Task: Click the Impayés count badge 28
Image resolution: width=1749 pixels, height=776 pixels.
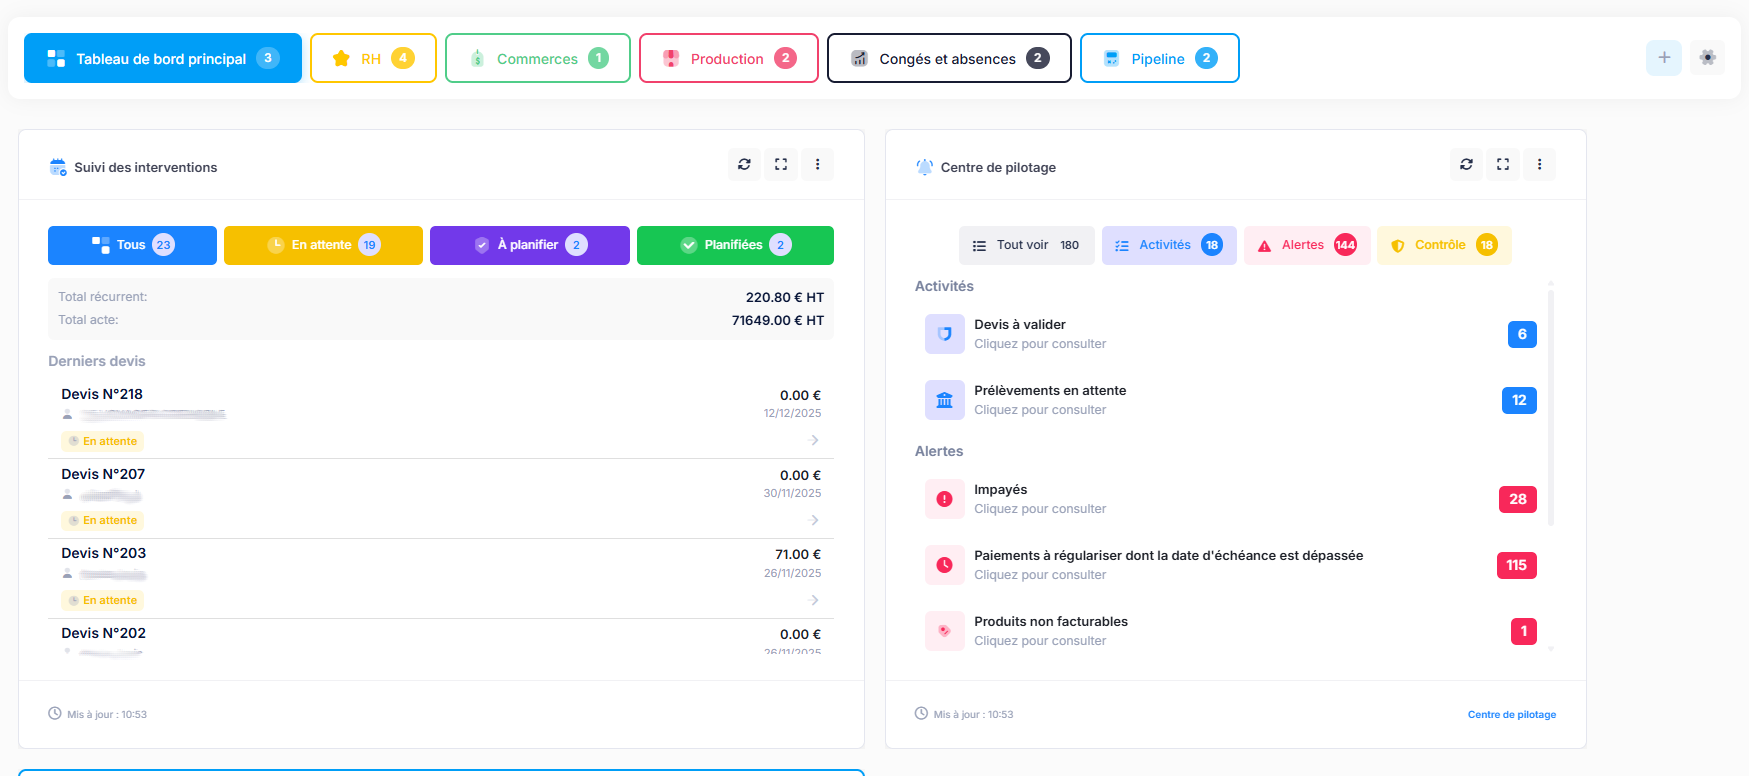Action: point(1518,499)
